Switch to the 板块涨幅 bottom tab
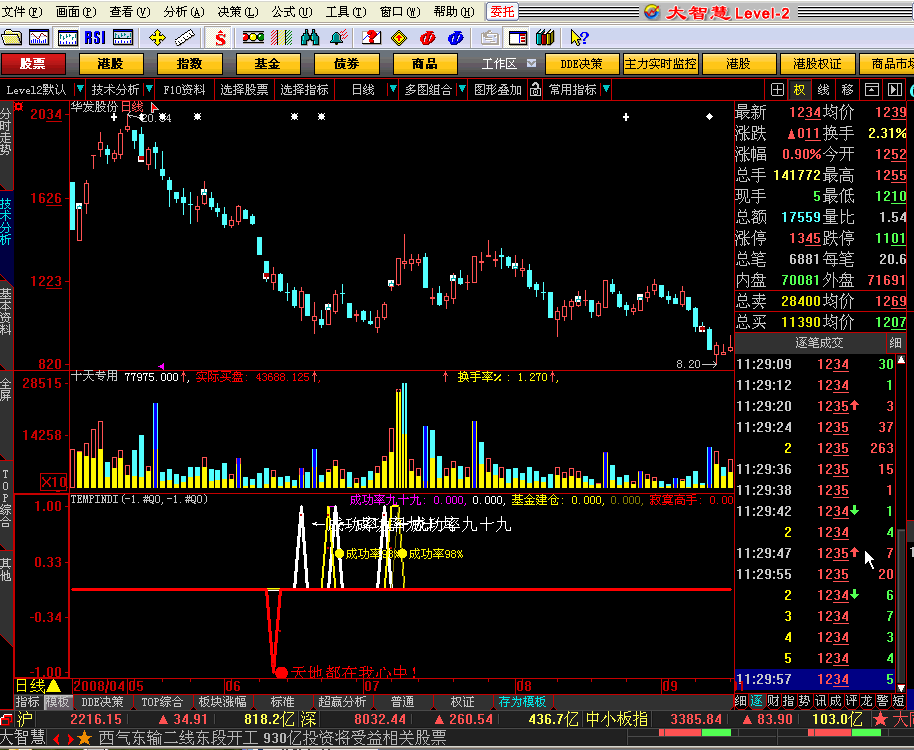 (223, 702)
